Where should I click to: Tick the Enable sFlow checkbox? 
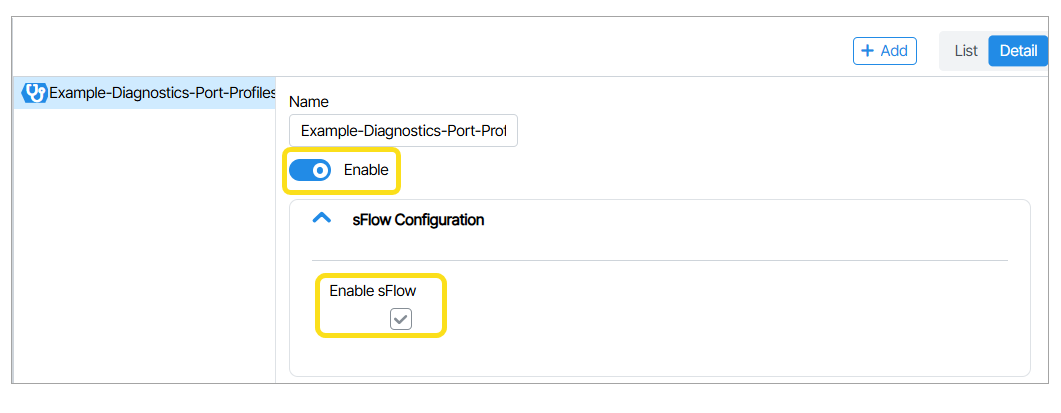(x=401, y=319)
